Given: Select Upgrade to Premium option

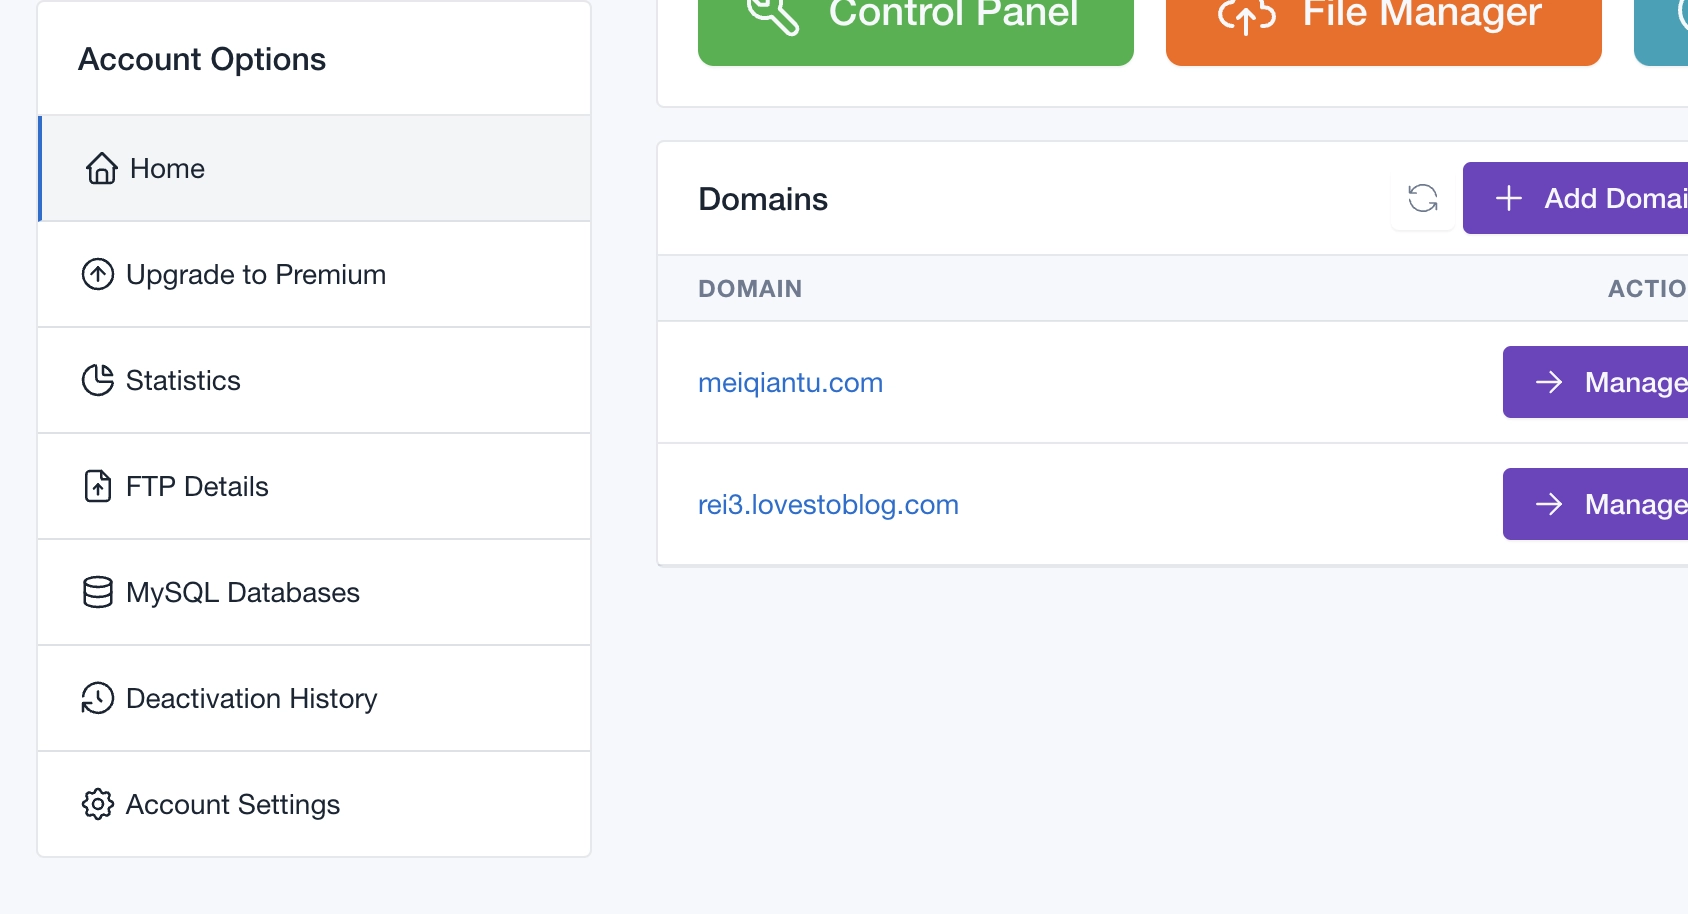Looking at the screenshot, I should pyautogui.click(x=255, y=275).
